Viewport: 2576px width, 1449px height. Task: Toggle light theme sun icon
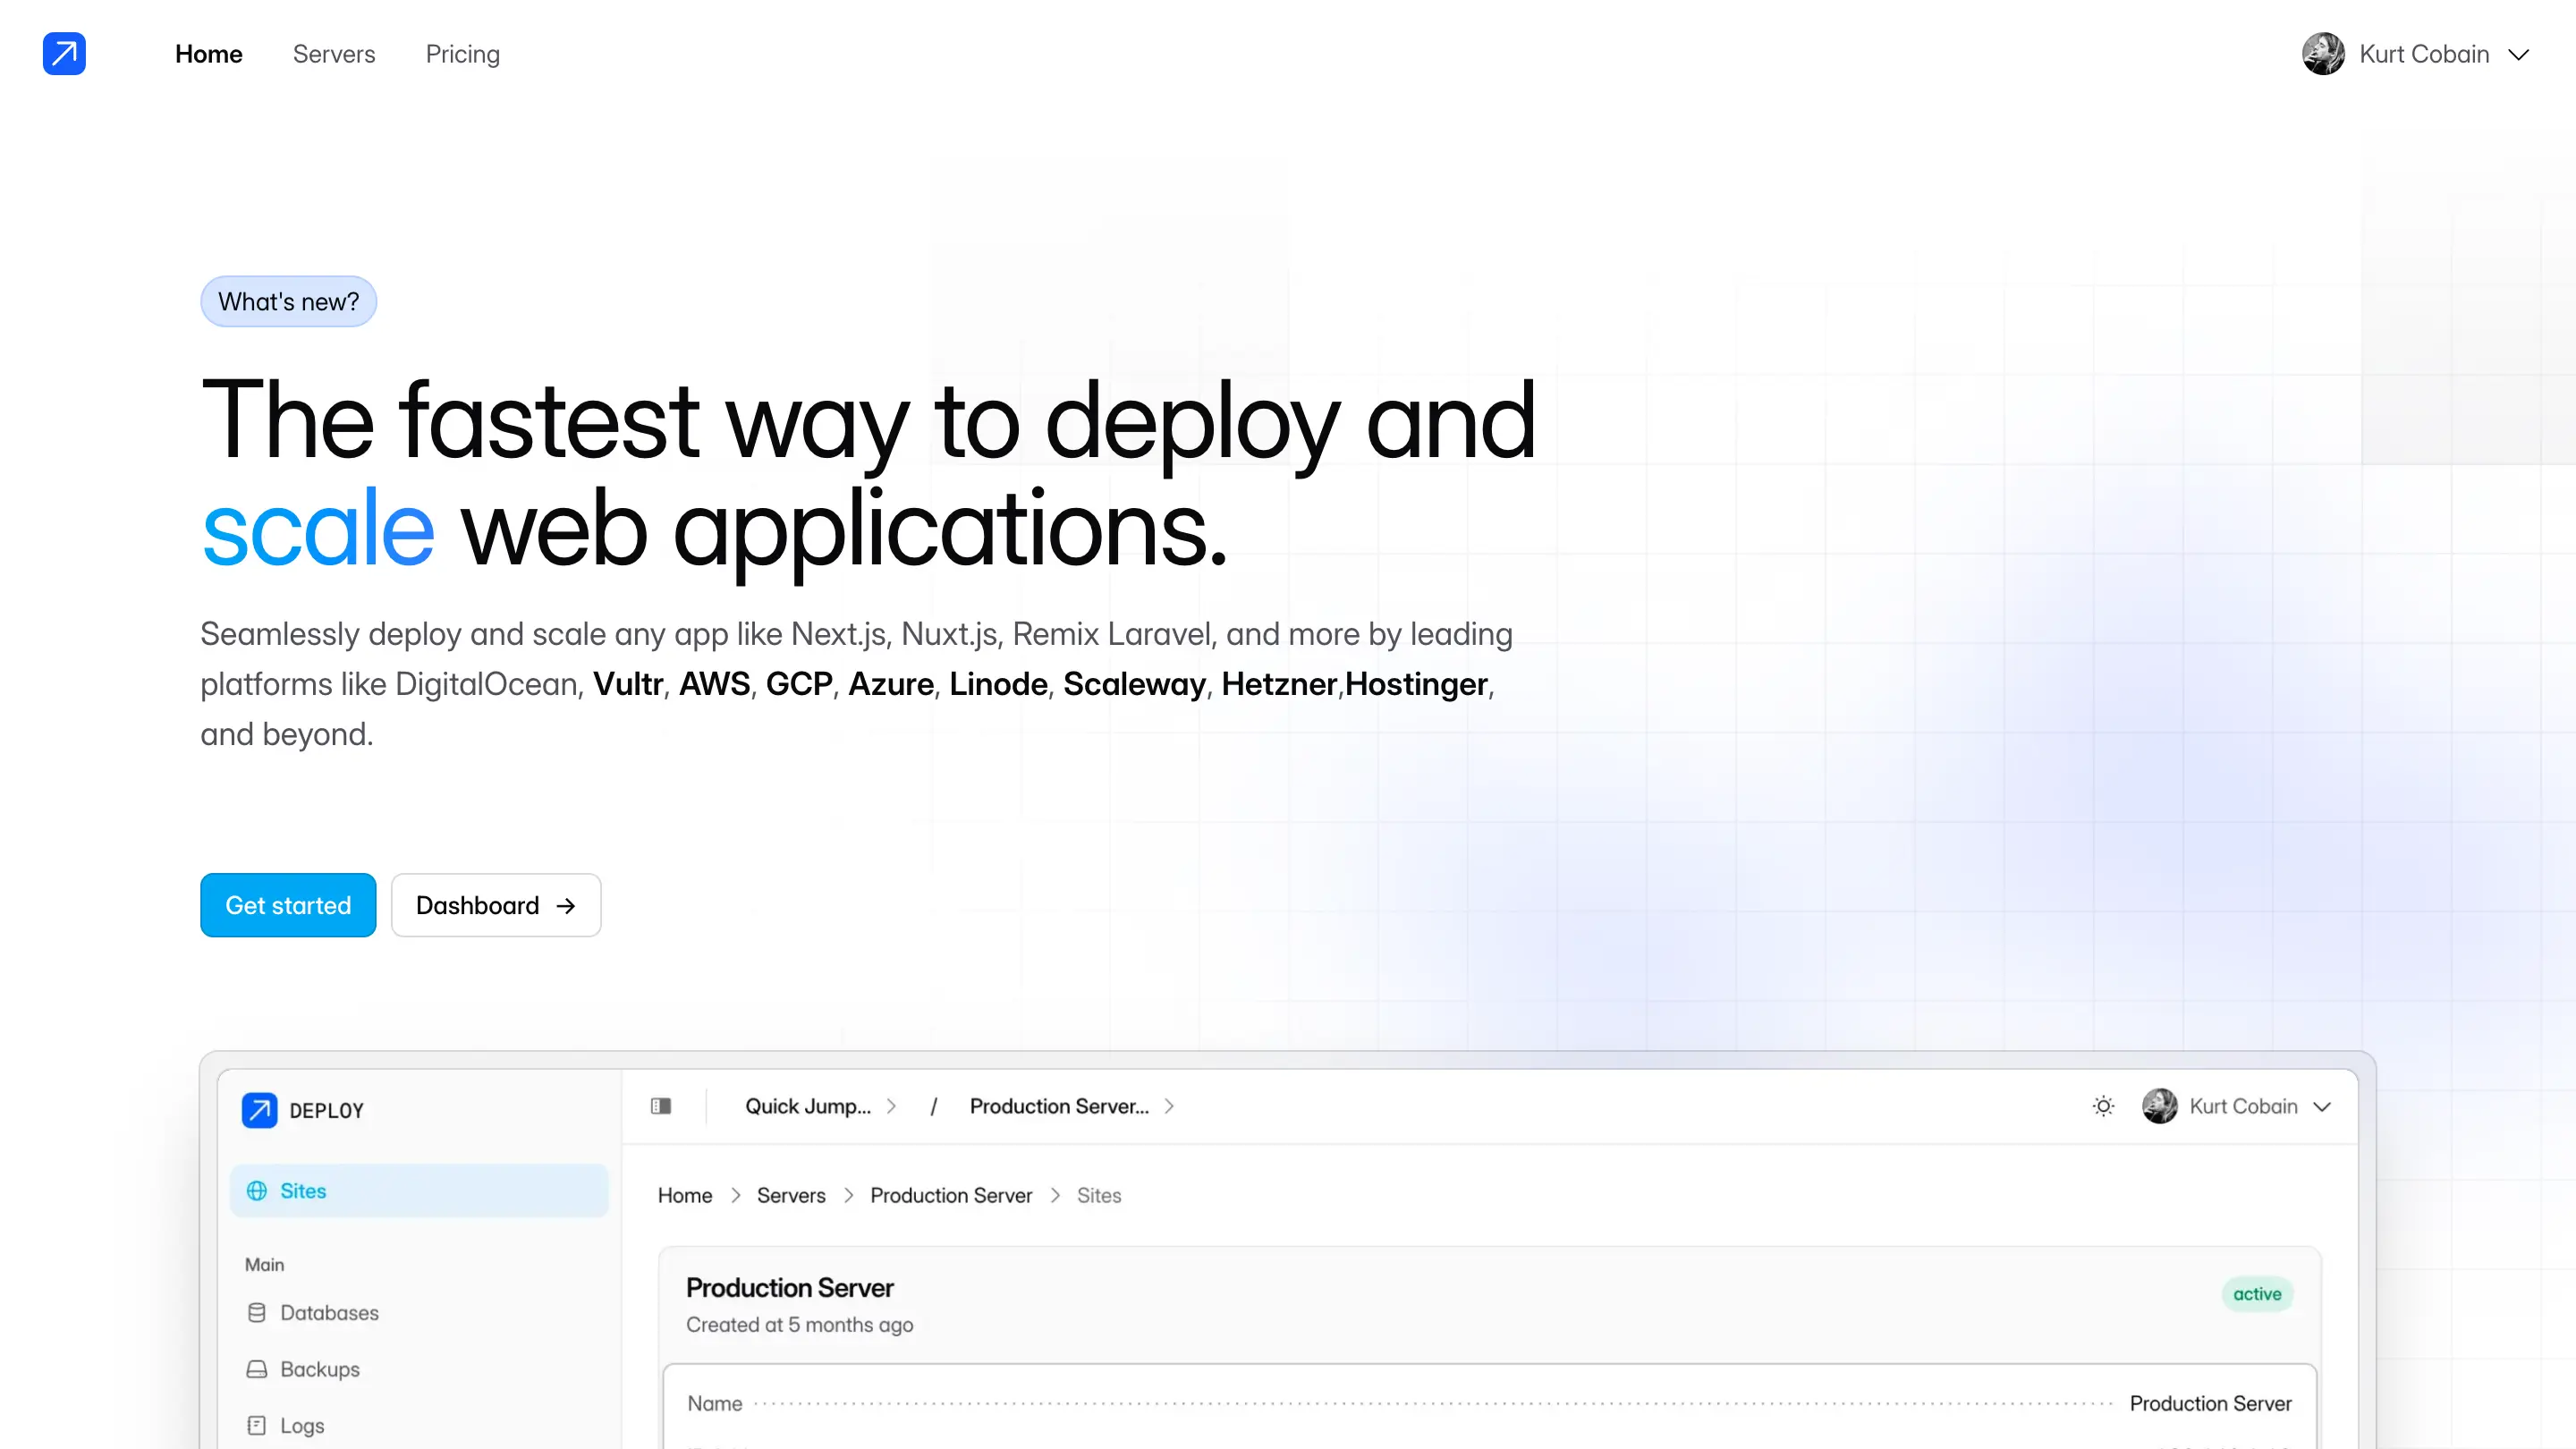[2103, 1106]
